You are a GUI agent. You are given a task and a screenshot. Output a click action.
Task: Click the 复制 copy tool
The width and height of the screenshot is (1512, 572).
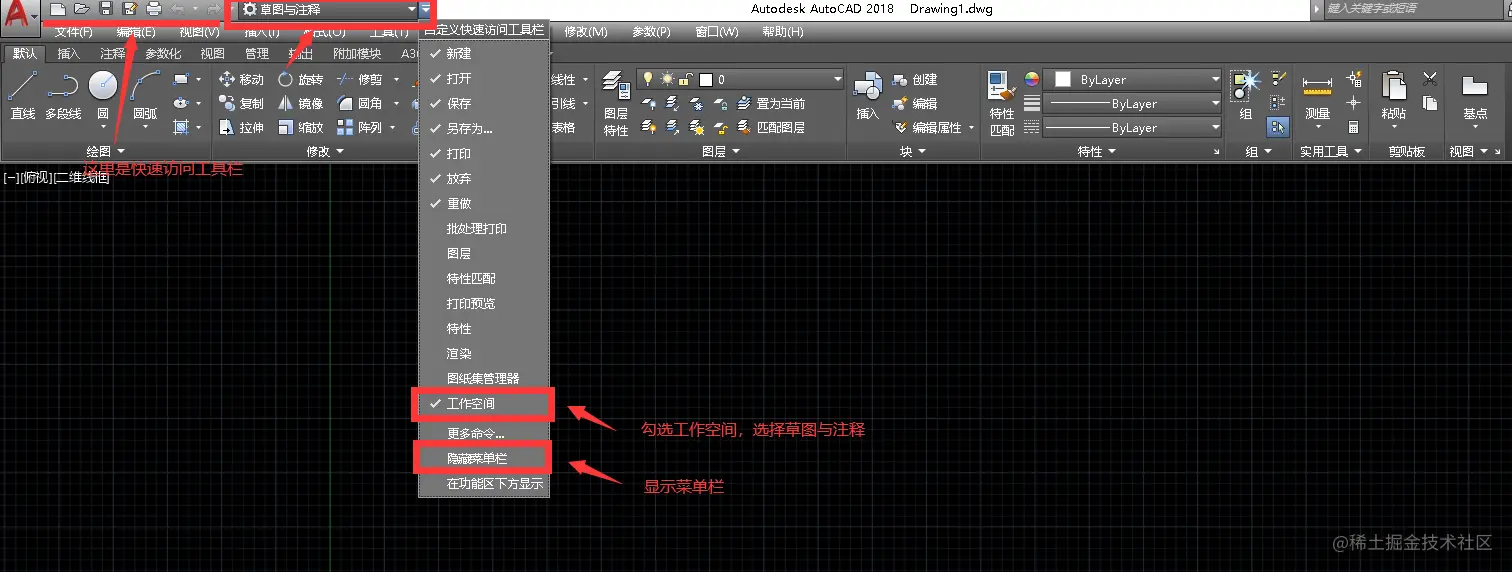tap(241, 103)
